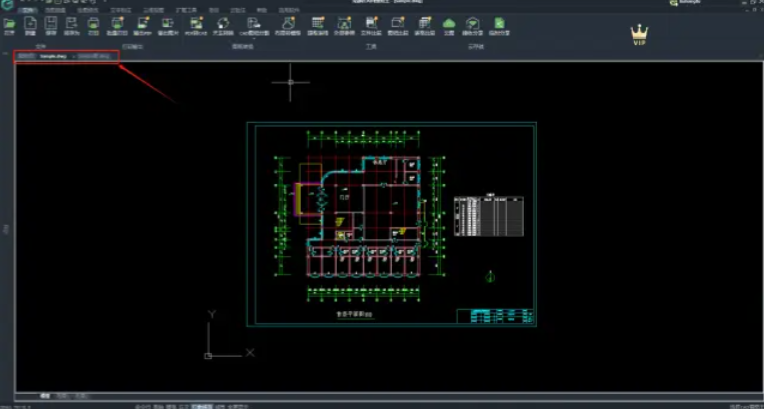Click the save floppy disk icon
764x409 pixels.
coord(50,22)
